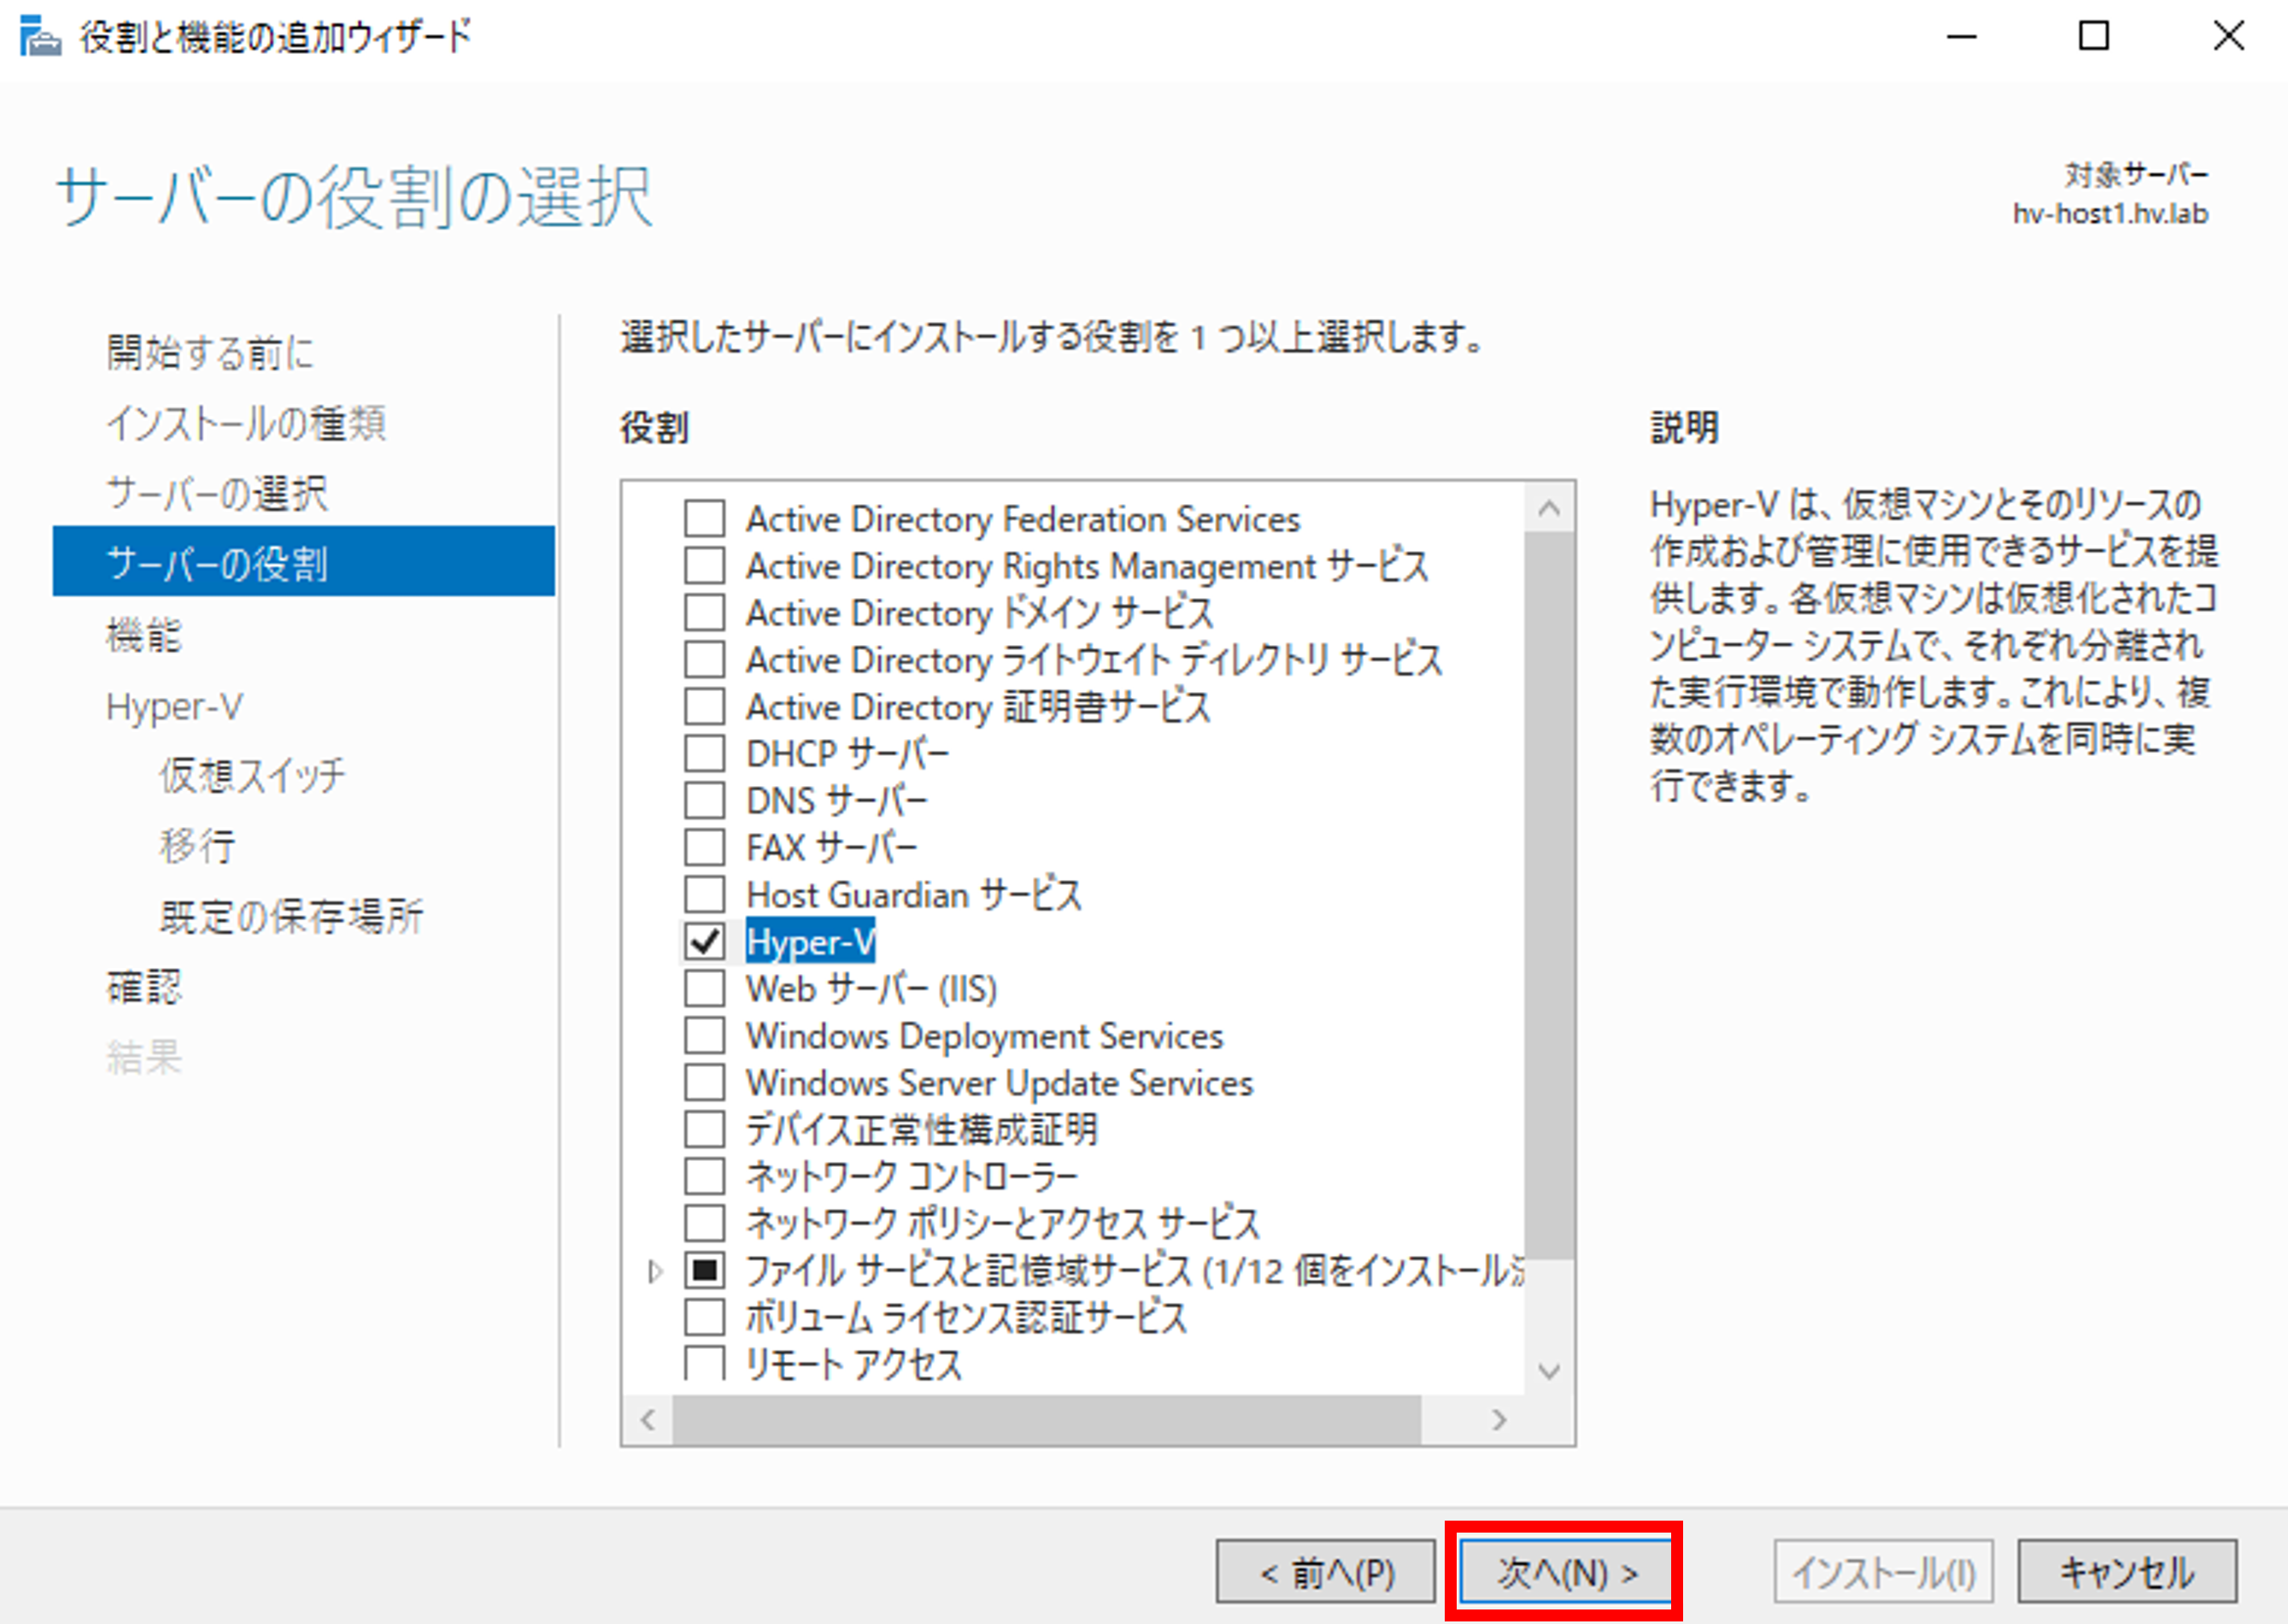Check Windows Server Update Services
Screen dimensions: 2288x1624
pos(705,1083)
